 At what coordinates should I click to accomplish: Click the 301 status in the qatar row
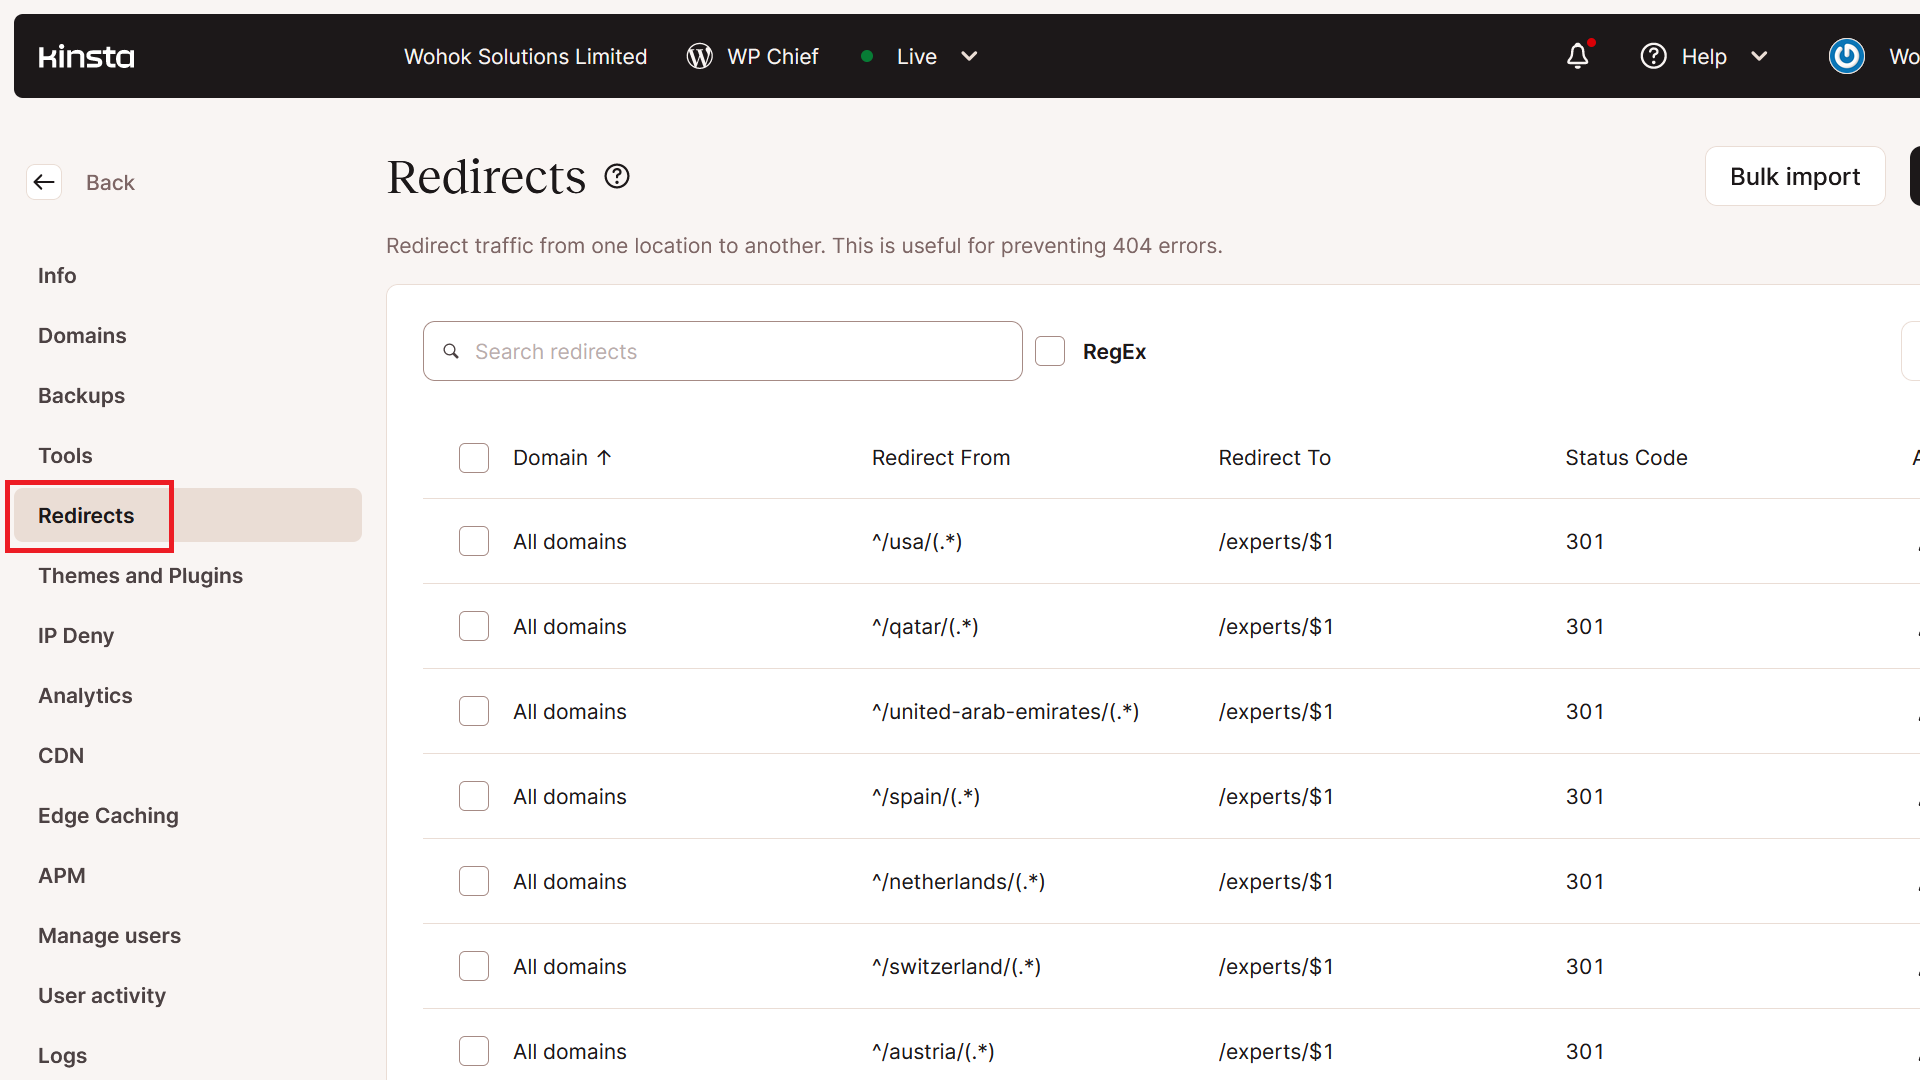point(1585,626)
